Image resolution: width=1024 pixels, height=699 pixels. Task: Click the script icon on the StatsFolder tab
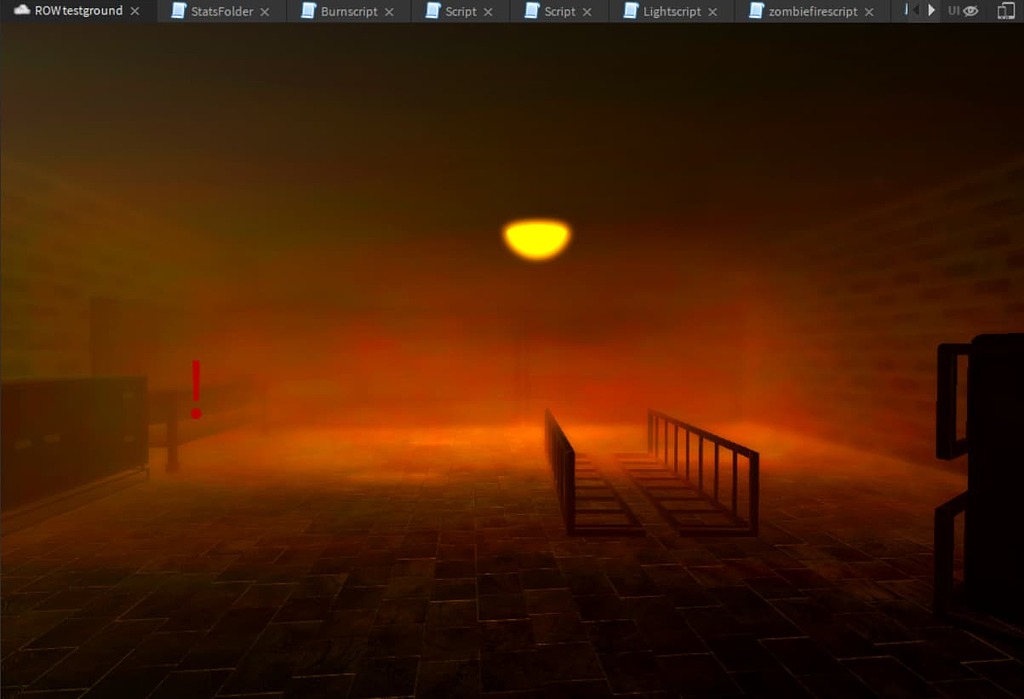[179, 11]
